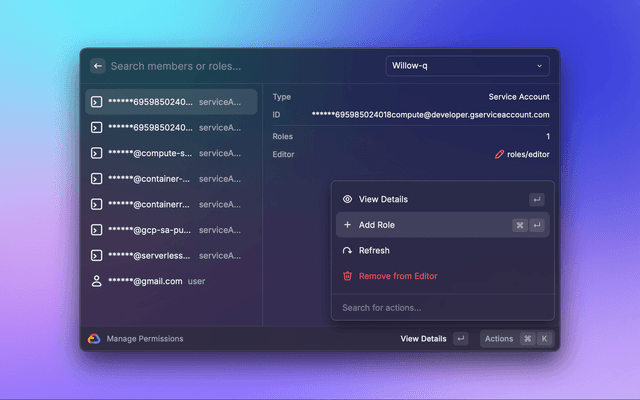640x400 pixels.
Task: Select Remove from Editor menu entry
Action: tap(397, 276)
